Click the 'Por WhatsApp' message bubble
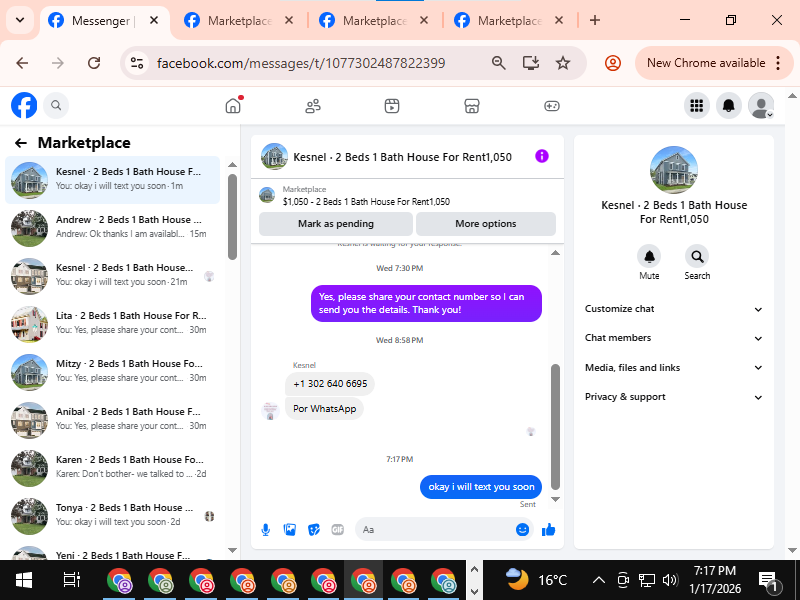 pos(324,409)
